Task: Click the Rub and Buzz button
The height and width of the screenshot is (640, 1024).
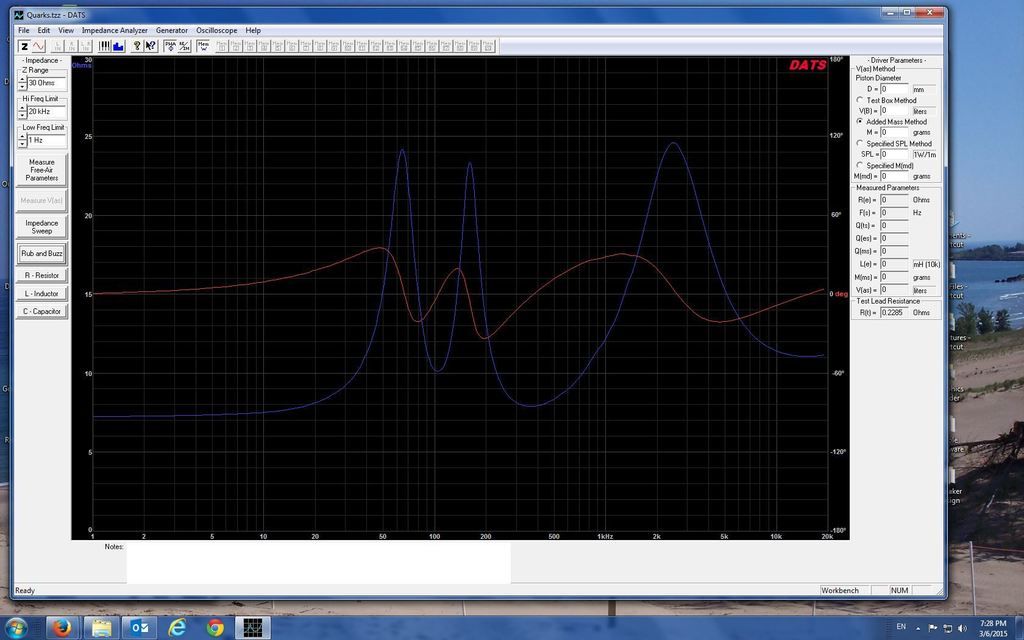Action: pos(42,253)
